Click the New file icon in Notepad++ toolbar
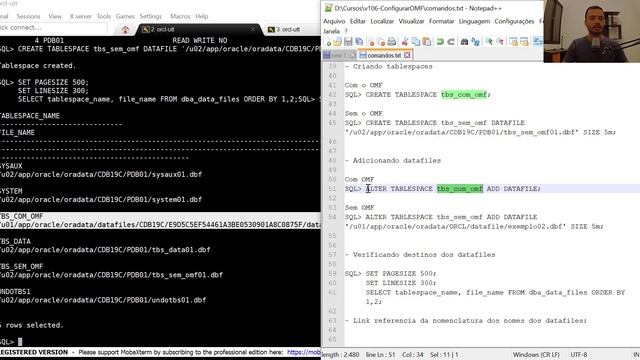The image size is (640, 360). 328,42
